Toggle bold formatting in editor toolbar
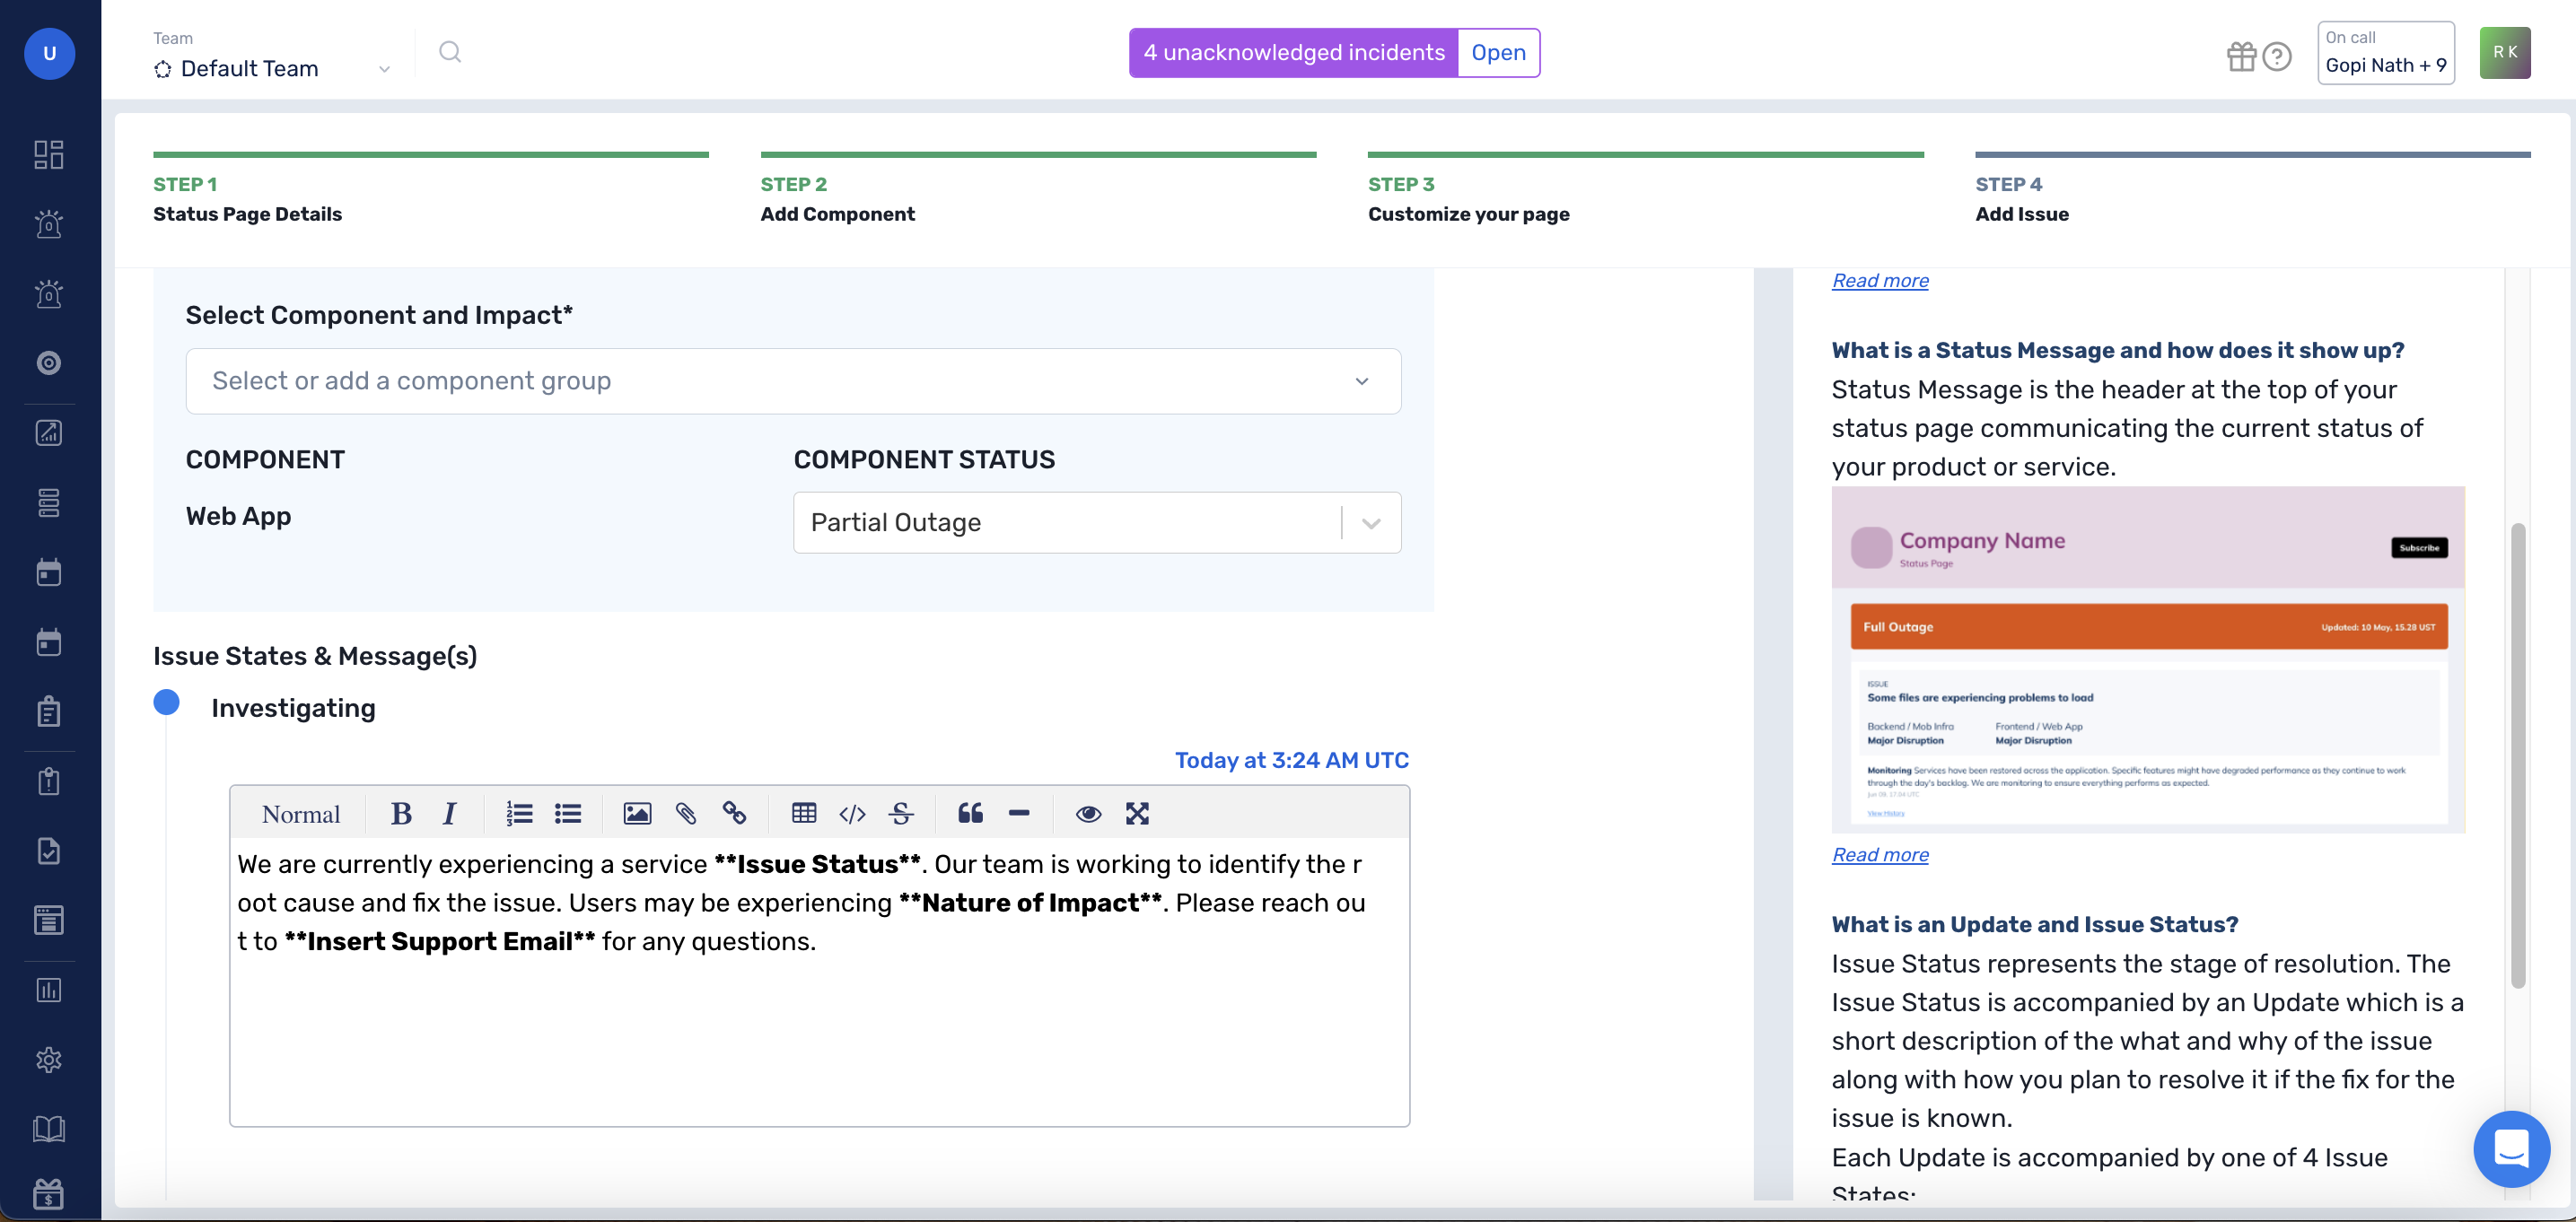Image resolution: width=2576 pixels, height=1222 pixels. tap(401, 814)
